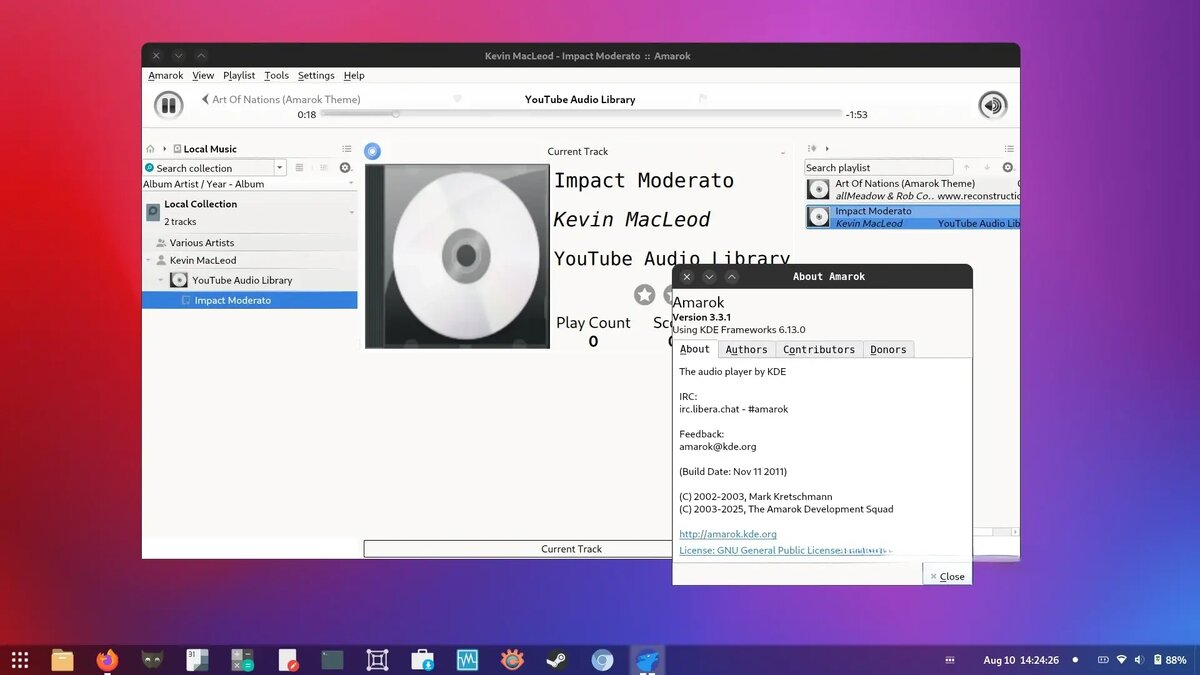This screenshot has width=1200, height=675.
Task: Follow the amarok.kde.org link
Action: click(x=728, y=534)
